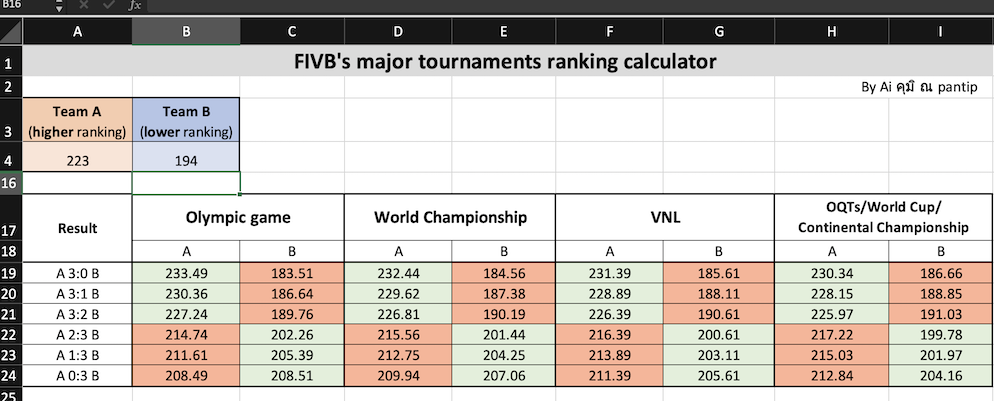Expand the Name Box dropdown arrow
The image size is (994, 401).
(x=58, y=5)
